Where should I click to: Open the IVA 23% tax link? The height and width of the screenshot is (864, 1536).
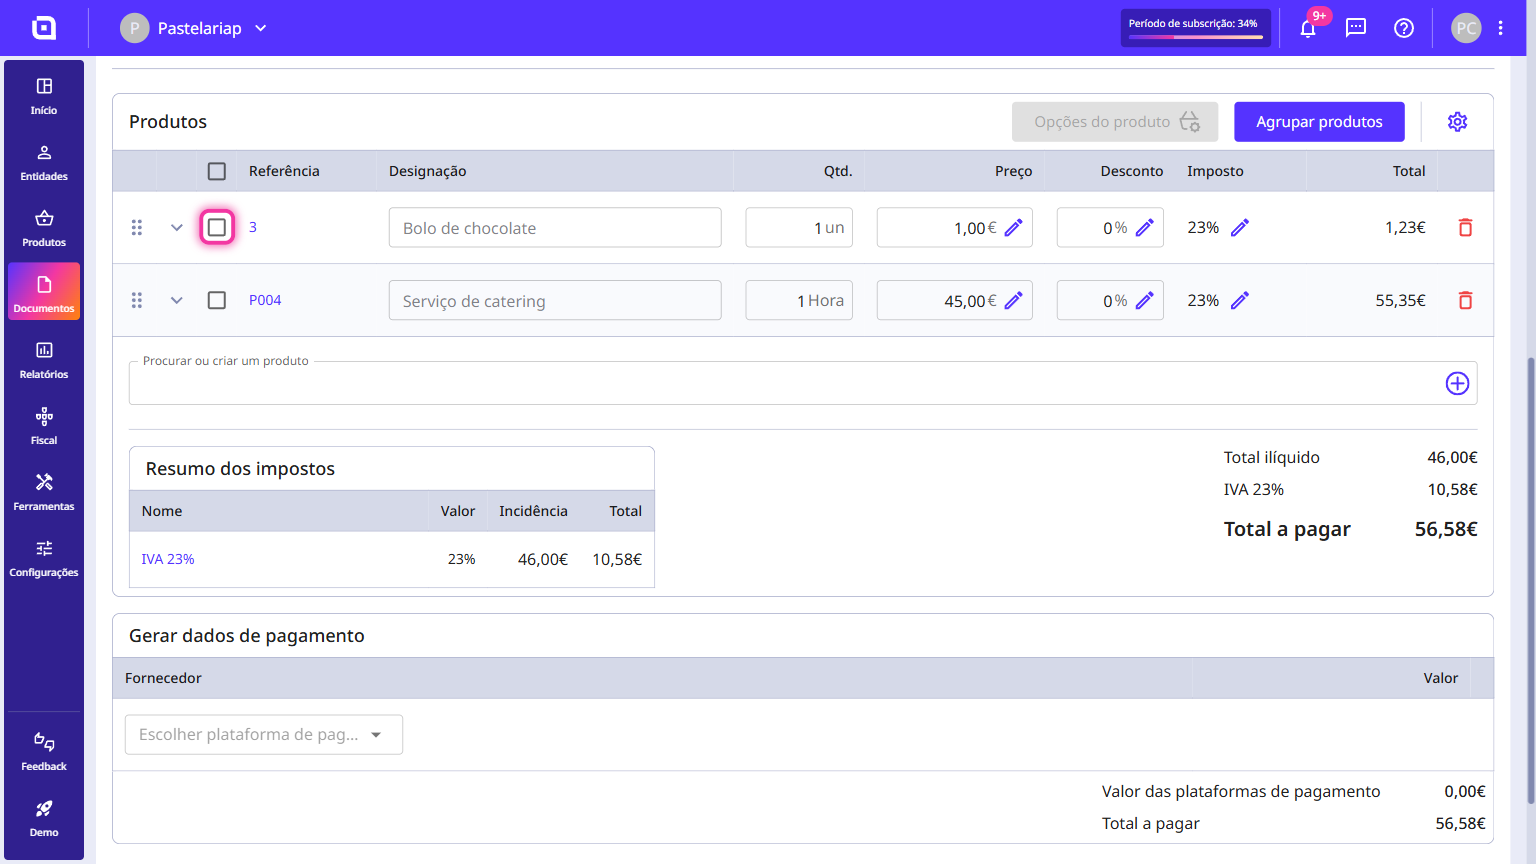168,559
